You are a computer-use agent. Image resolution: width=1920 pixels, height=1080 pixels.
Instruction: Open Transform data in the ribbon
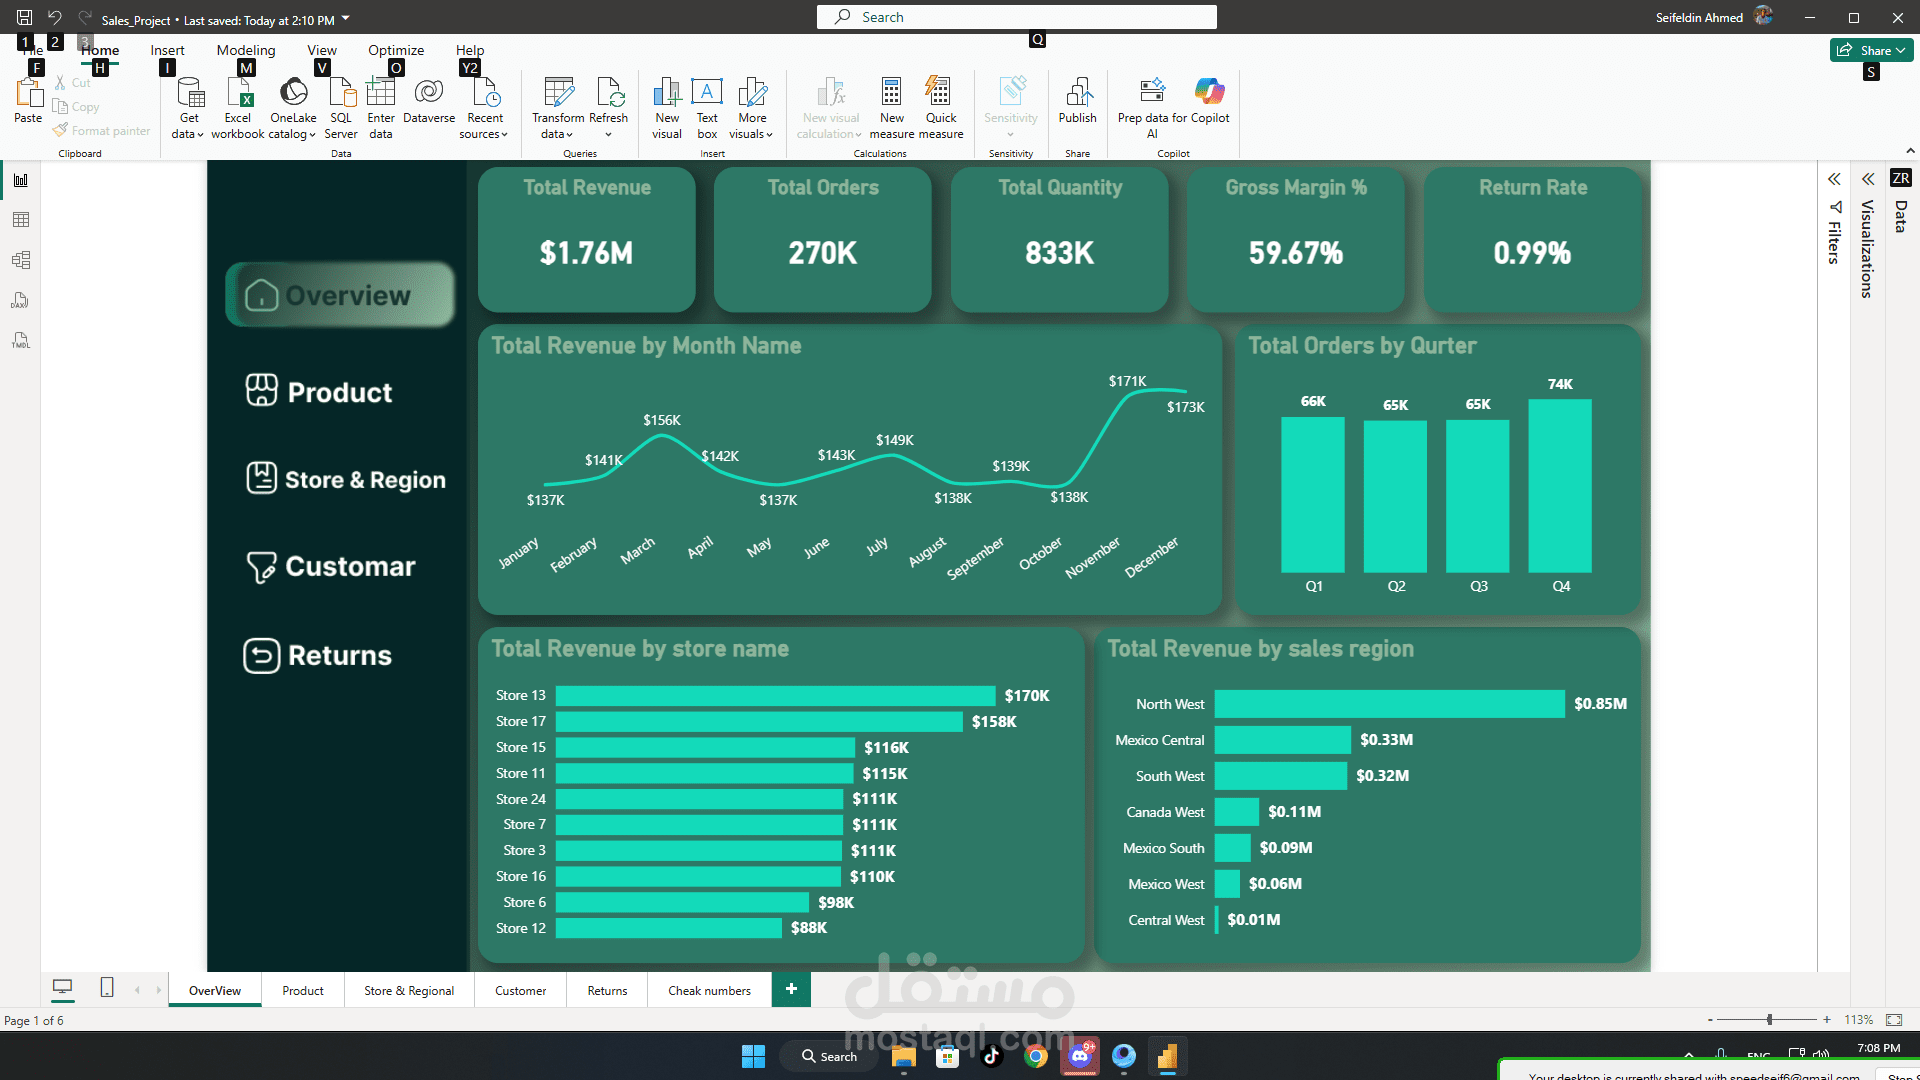558,93
